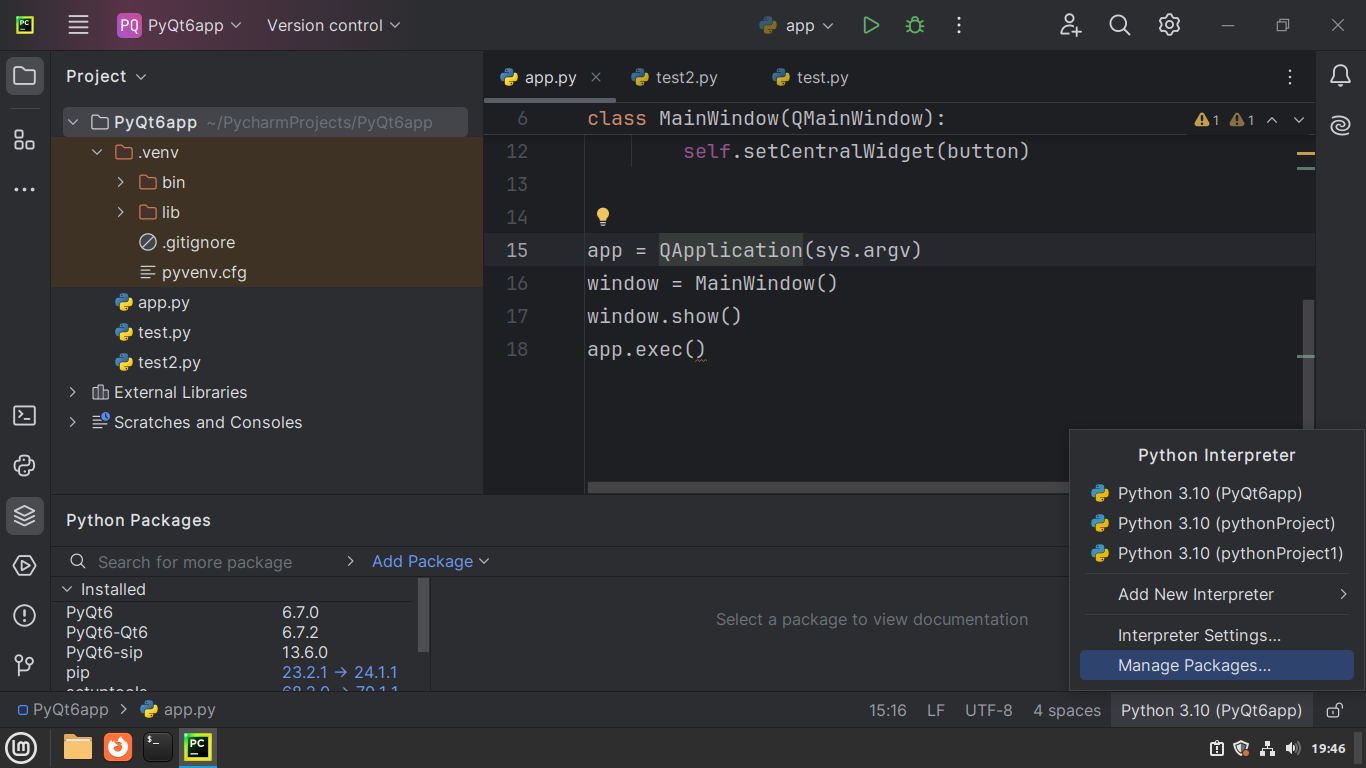Open the Version control dropdown

333,25
